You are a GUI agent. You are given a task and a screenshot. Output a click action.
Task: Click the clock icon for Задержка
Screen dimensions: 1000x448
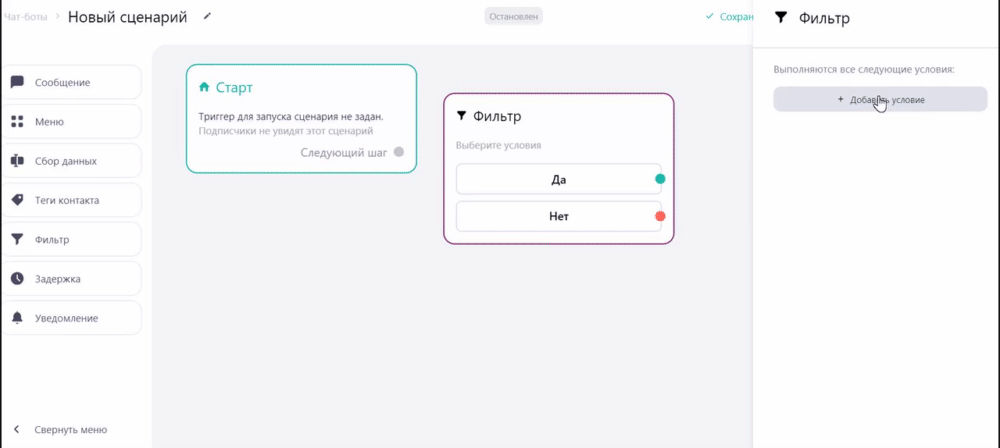(x=17, y=279)
